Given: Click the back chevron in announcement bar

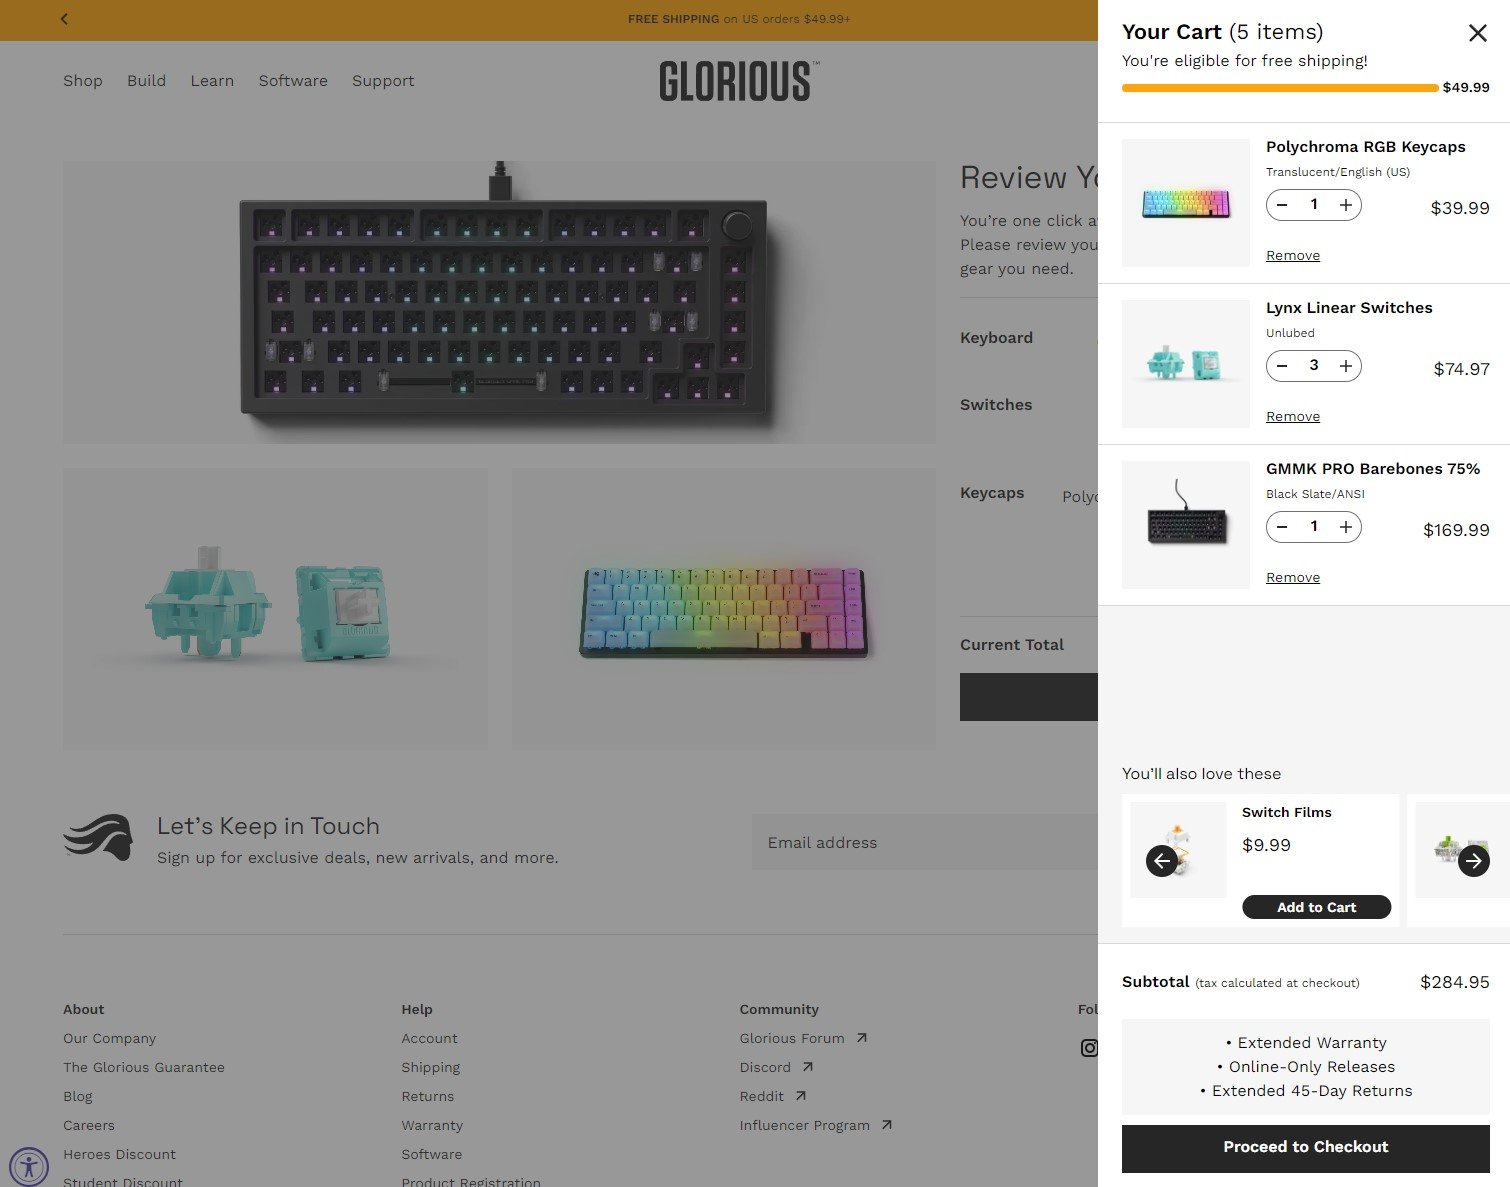Looking at the screenshot, I should coord(64,19).
